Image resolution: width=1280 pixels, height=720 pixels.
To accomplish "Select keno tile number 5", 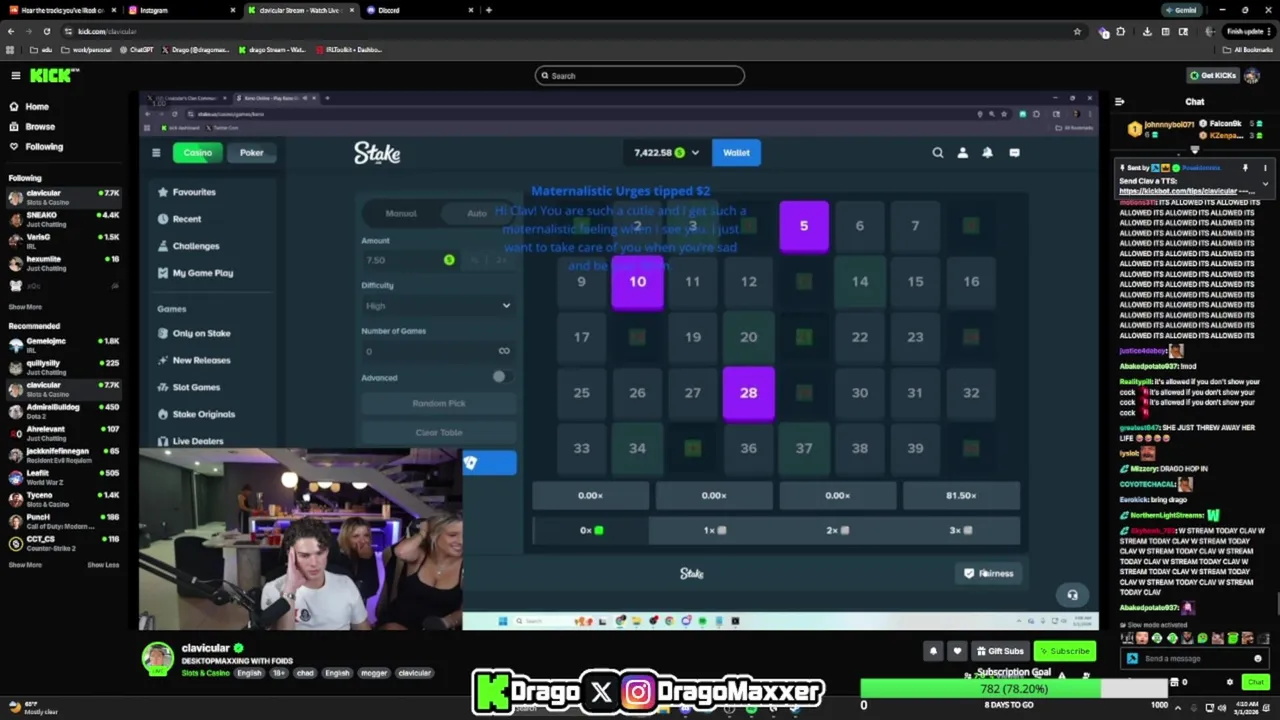I will [x=804, y=226].
